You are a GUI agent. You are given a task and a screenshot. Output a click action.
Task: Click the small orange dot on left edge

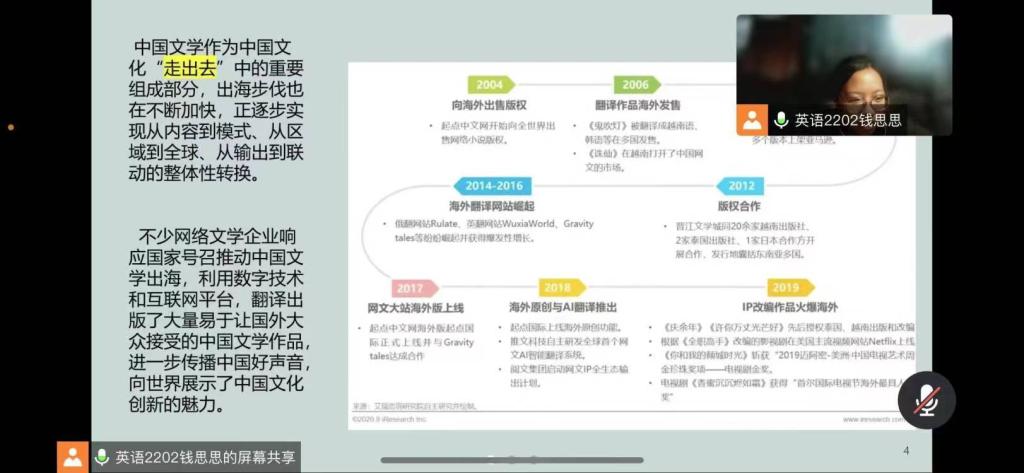[11, 127]
